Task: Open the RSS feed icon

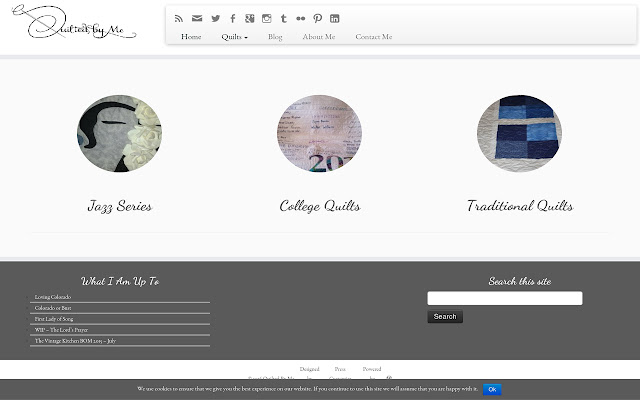Action: pos(179,18)
